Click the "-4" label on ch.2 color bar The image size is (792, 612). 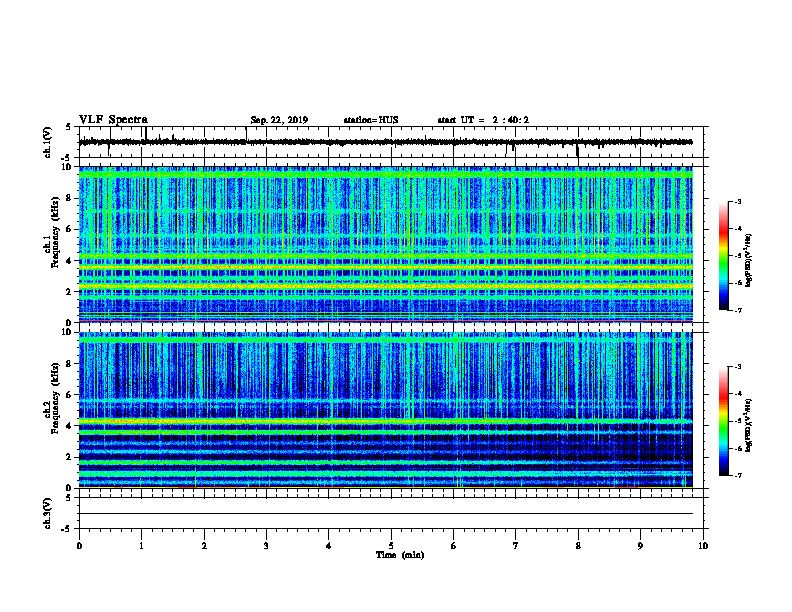737,394
